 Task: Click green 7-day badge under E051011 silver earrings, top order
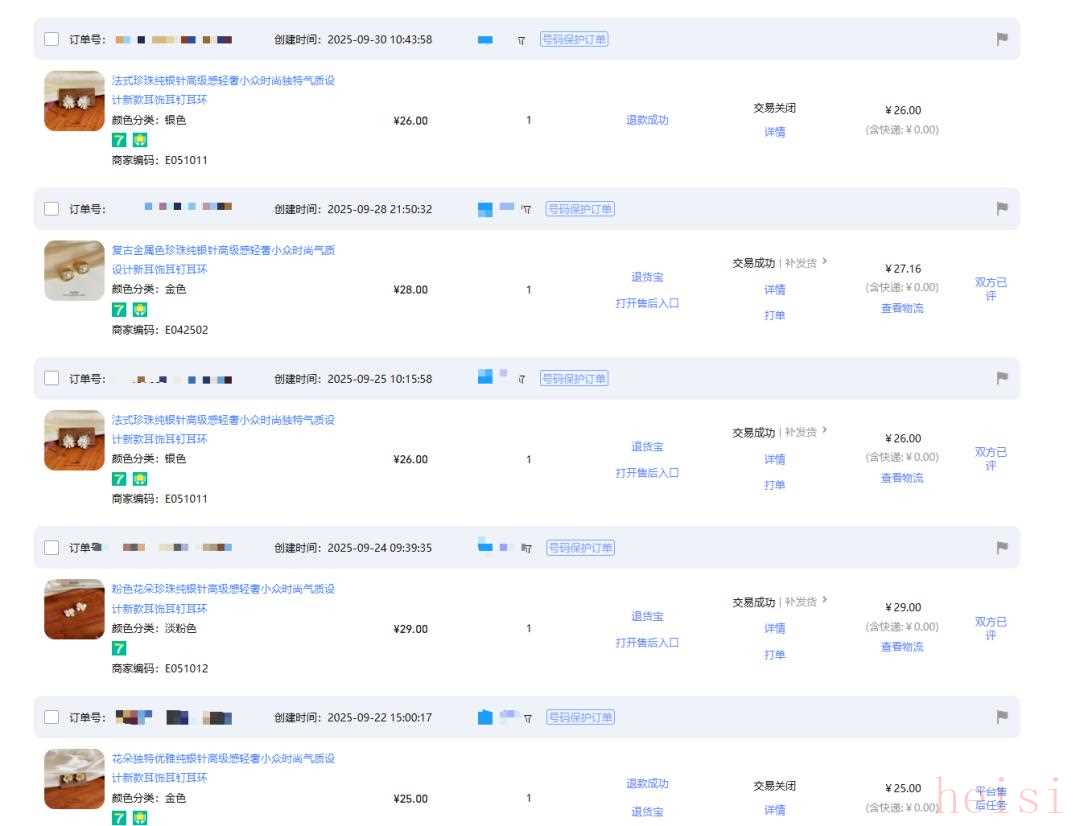point(119,140)
